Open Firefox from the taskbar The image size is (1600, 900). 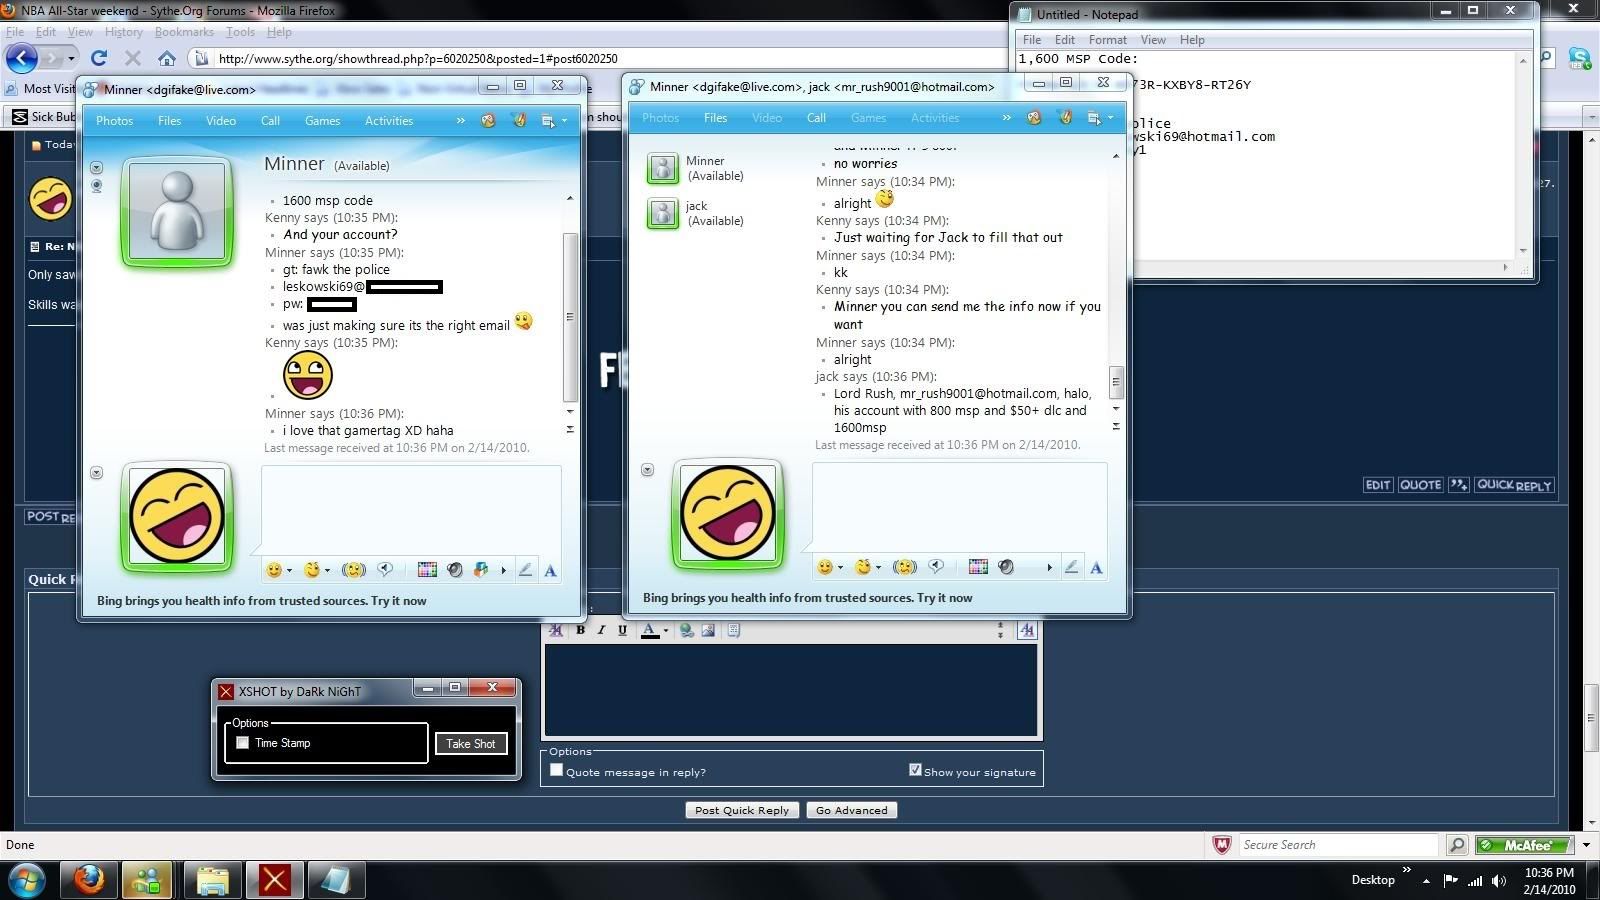(x=90, y=880)
